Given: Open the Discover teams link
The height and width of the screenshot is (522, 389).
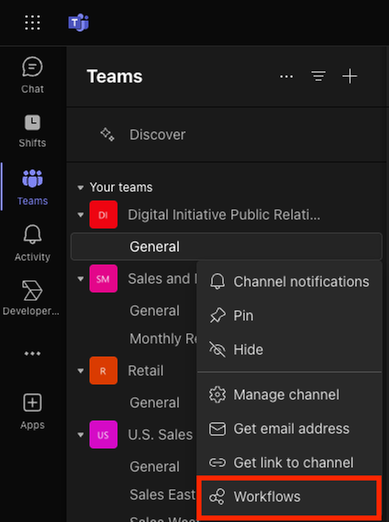Looking at the screenshot, I should [157, 135].
